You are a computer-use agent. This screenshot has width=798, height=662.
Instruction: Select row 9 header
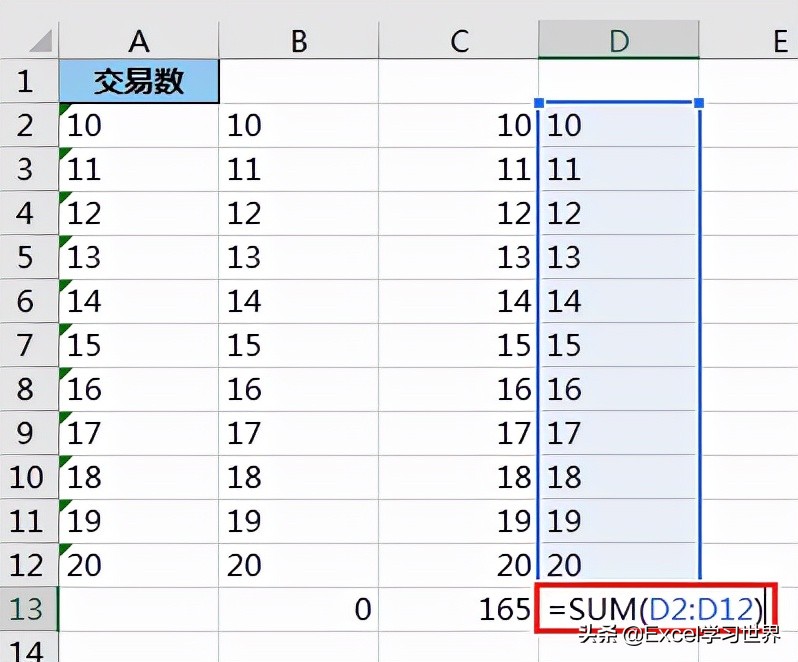point(29,433)
